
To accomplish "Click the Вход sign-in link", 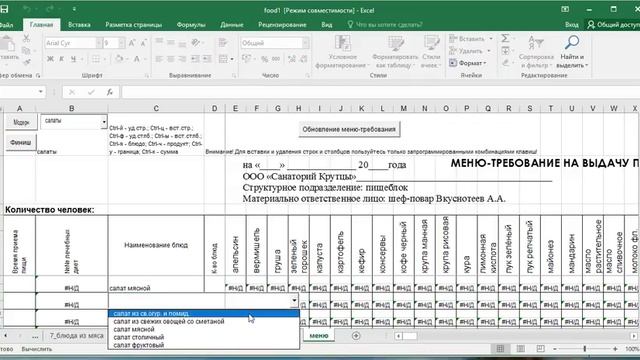I will click(571, 24).
